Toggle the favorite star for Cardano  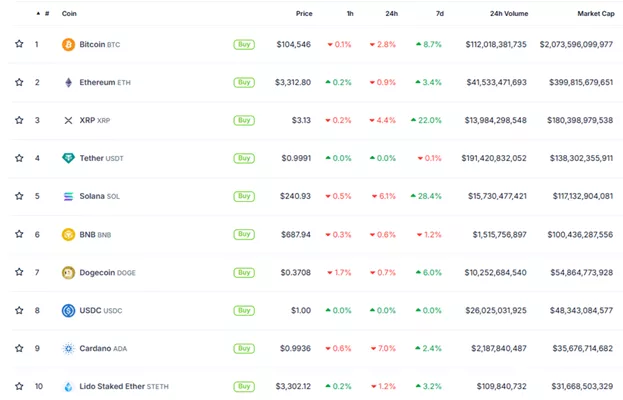19,348
